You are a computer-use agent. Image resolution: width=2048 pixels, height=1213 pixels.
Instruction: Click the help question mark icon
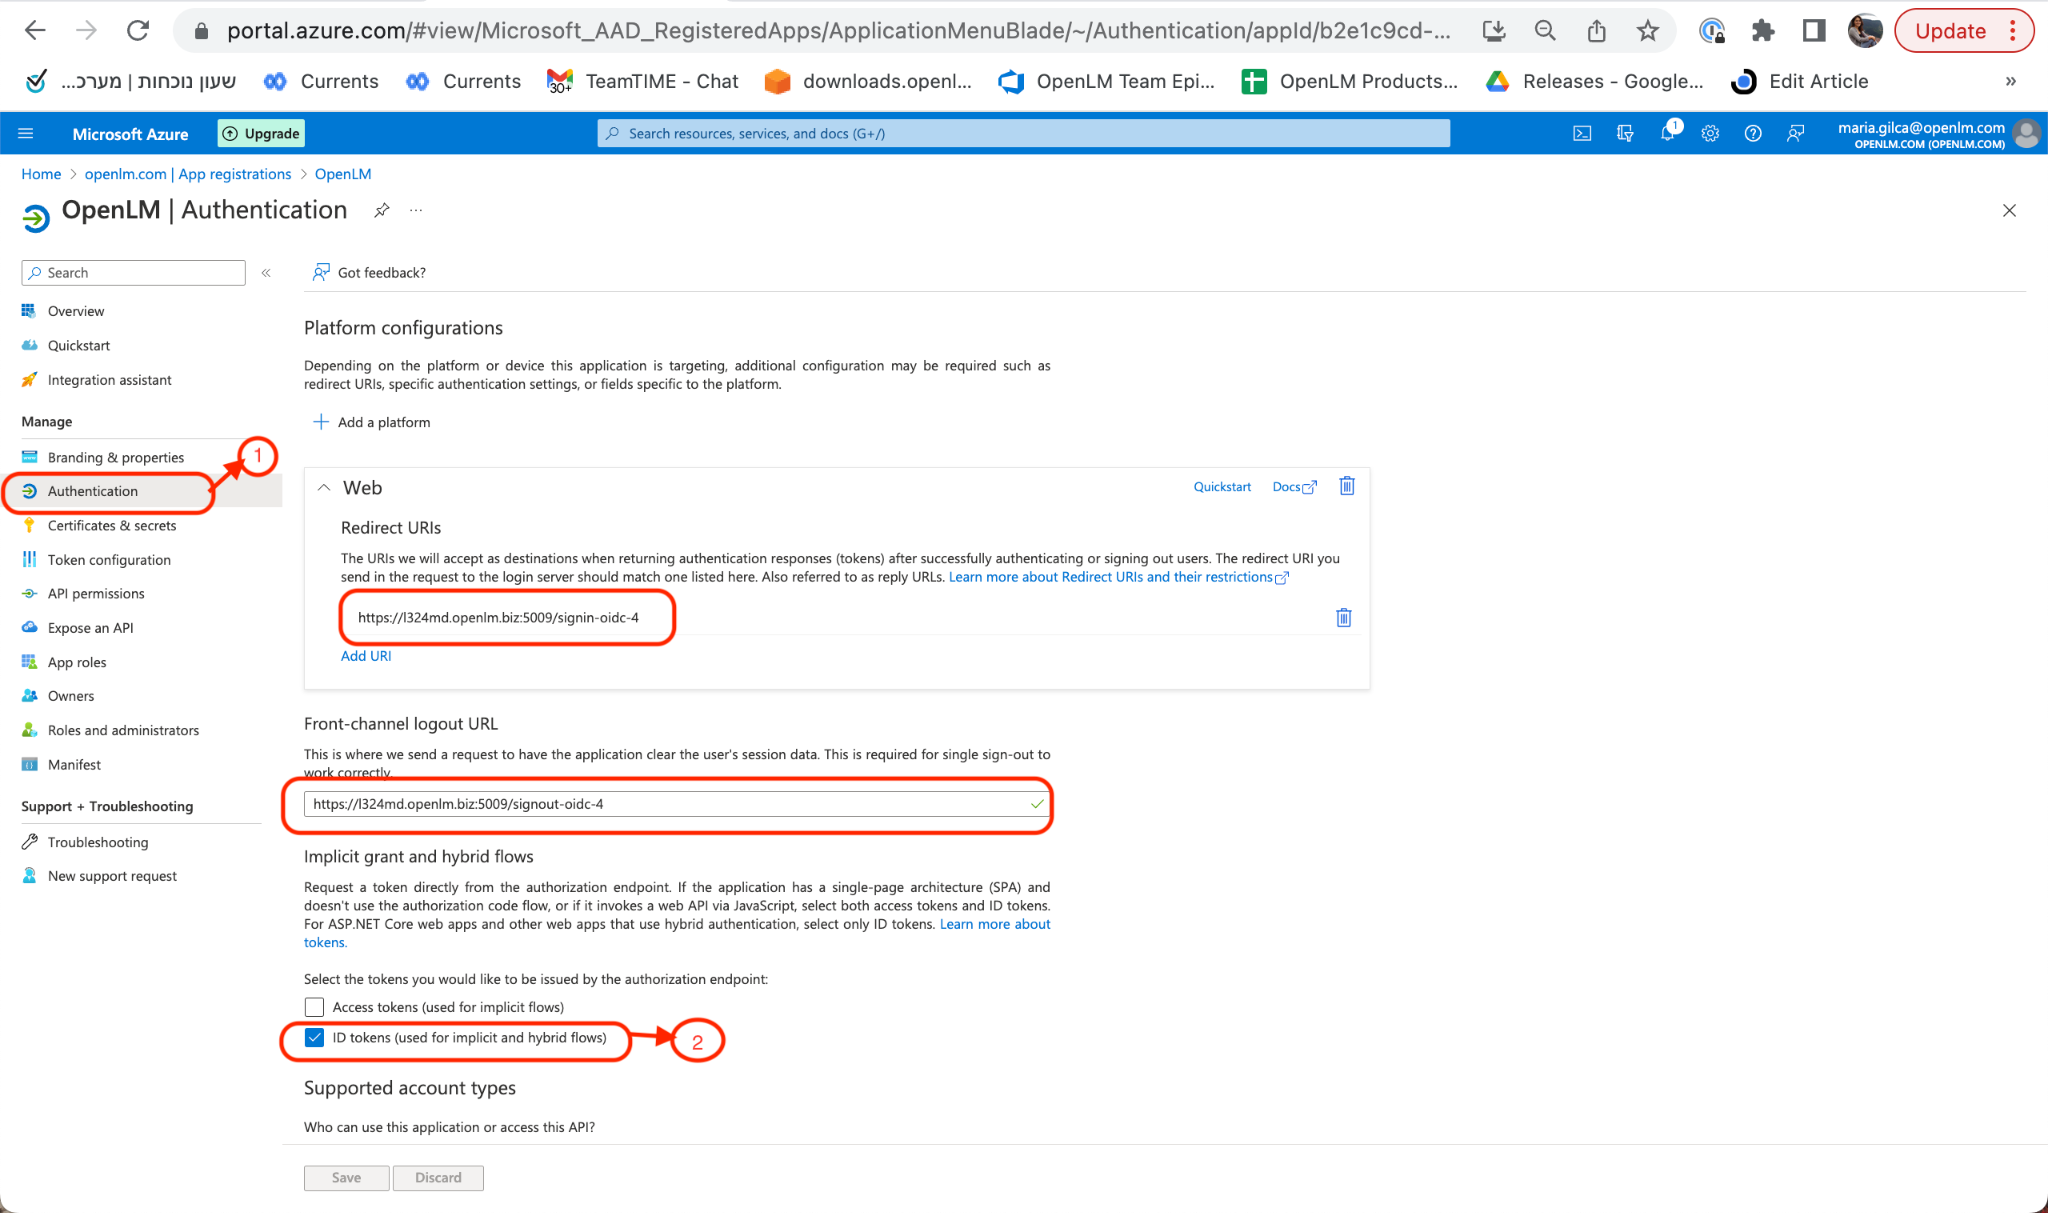[x=1753, y=133]
